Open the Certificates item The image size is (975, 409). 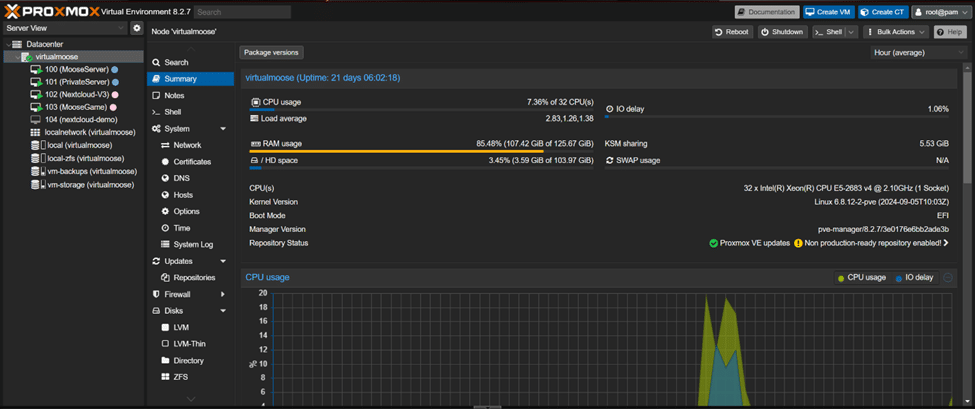[x=190, y=162]
